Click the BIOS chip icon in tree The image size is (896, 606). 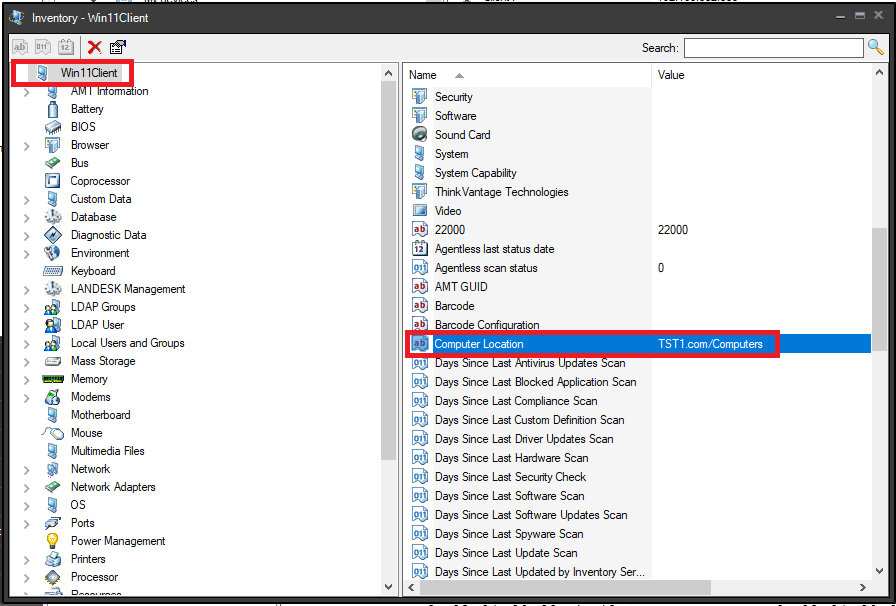point(53,127)
